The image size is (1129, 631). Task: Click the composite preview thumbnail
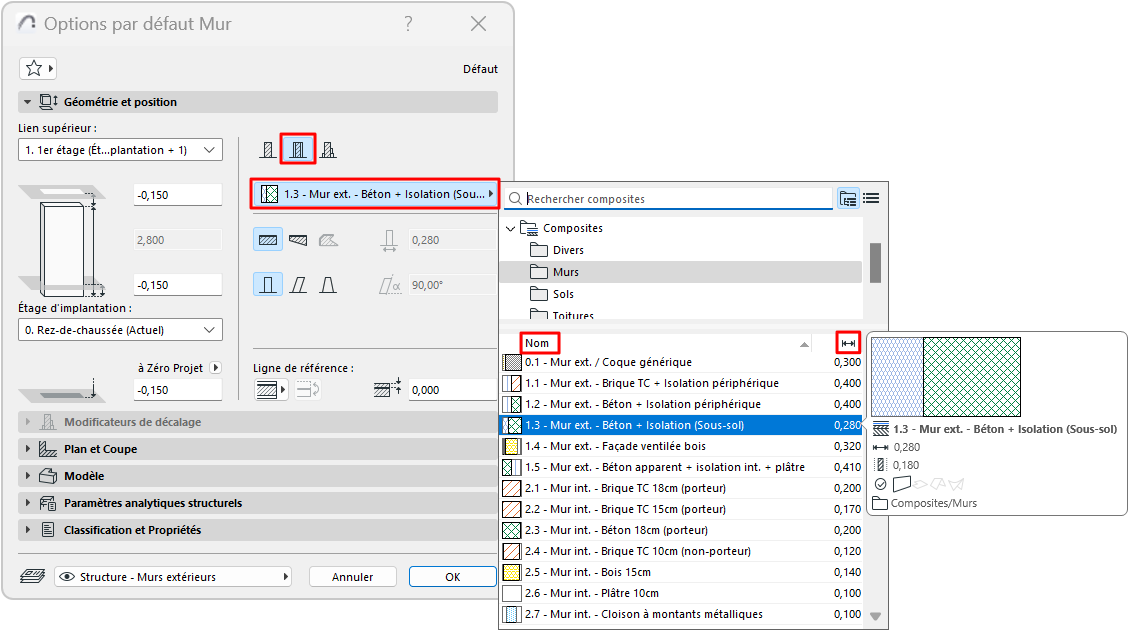pos(945,377)
